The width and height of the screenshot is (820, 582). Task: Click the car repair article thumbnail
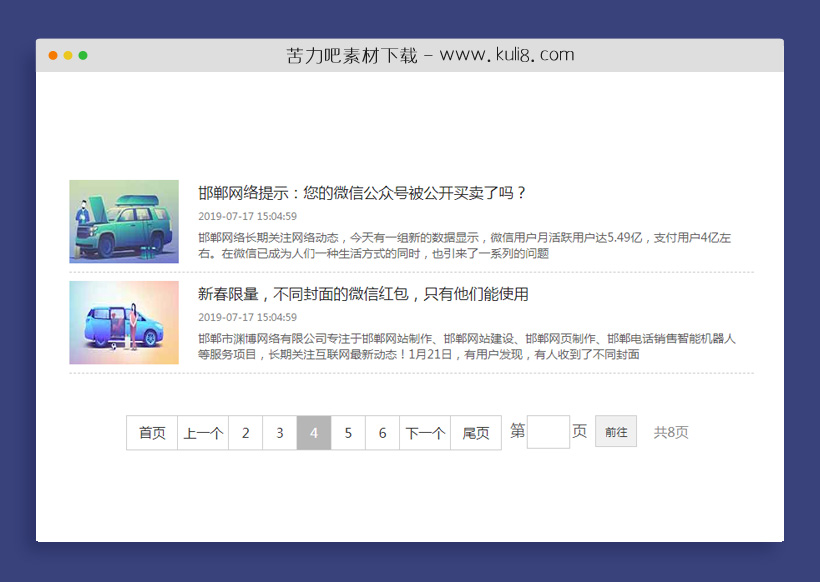point(124,221)
